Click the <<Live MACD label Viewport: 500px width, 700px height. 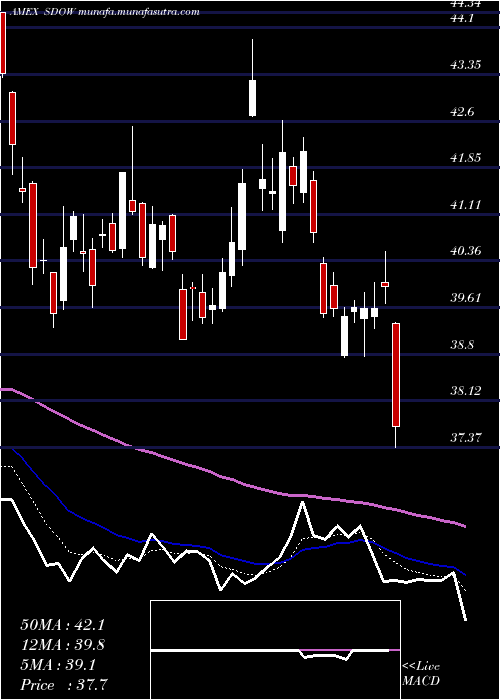click(421, 674)
